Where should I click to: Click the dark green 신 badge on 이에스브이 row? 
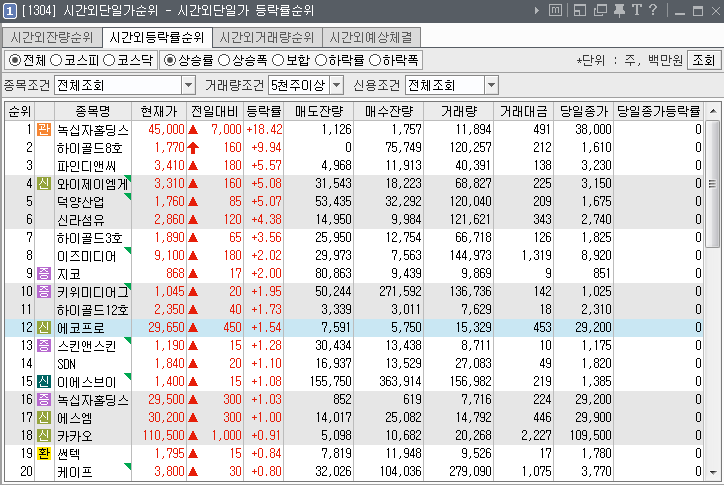44,382
